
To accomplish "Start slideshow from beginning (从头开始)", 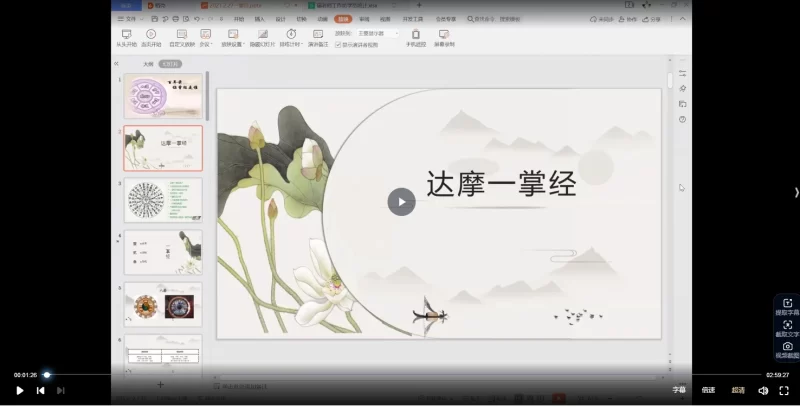I will [126, 37].
